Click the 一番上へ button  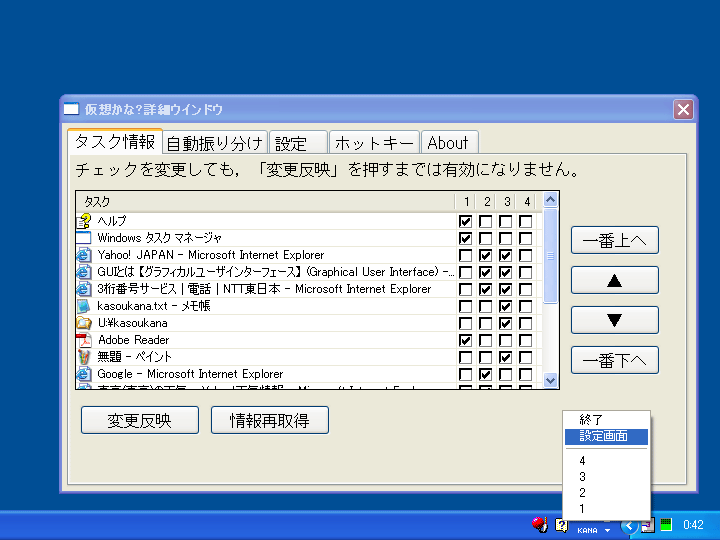[x=614, y=240]
